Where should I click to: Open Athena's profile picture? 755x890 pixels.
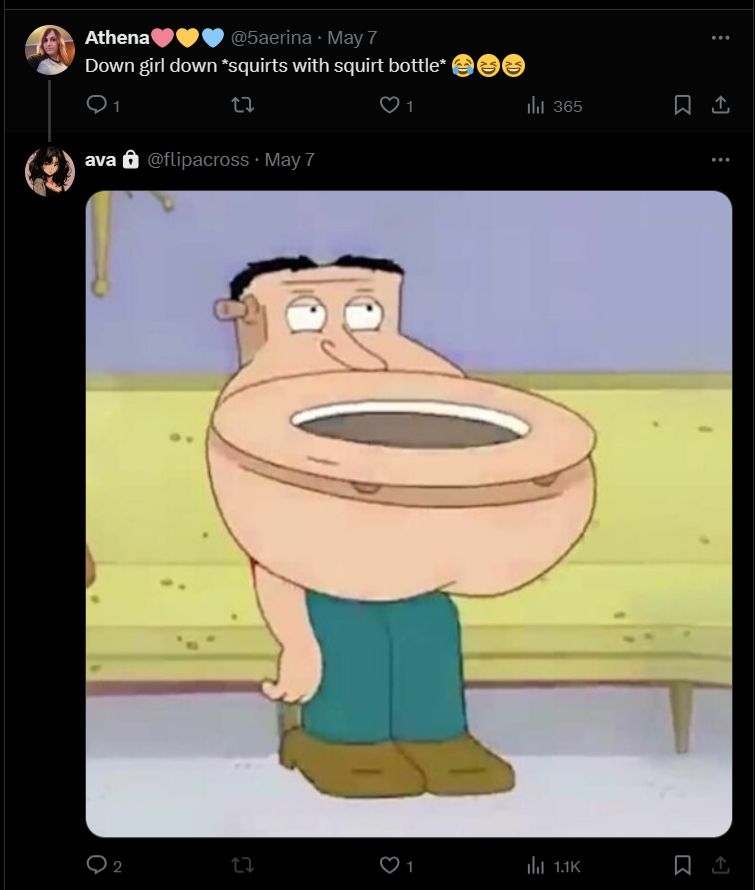click(x=50, y=50)
